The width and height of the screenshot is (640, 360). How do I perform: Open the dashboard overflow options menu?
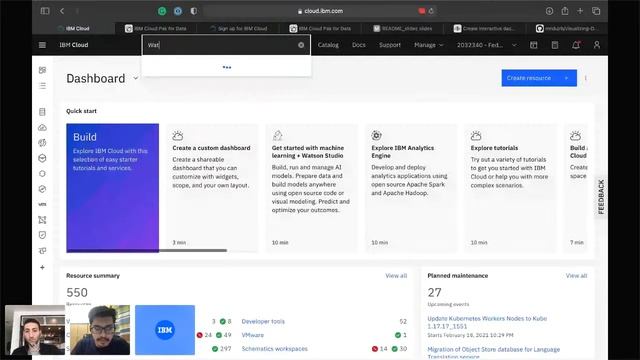[586, 78]
